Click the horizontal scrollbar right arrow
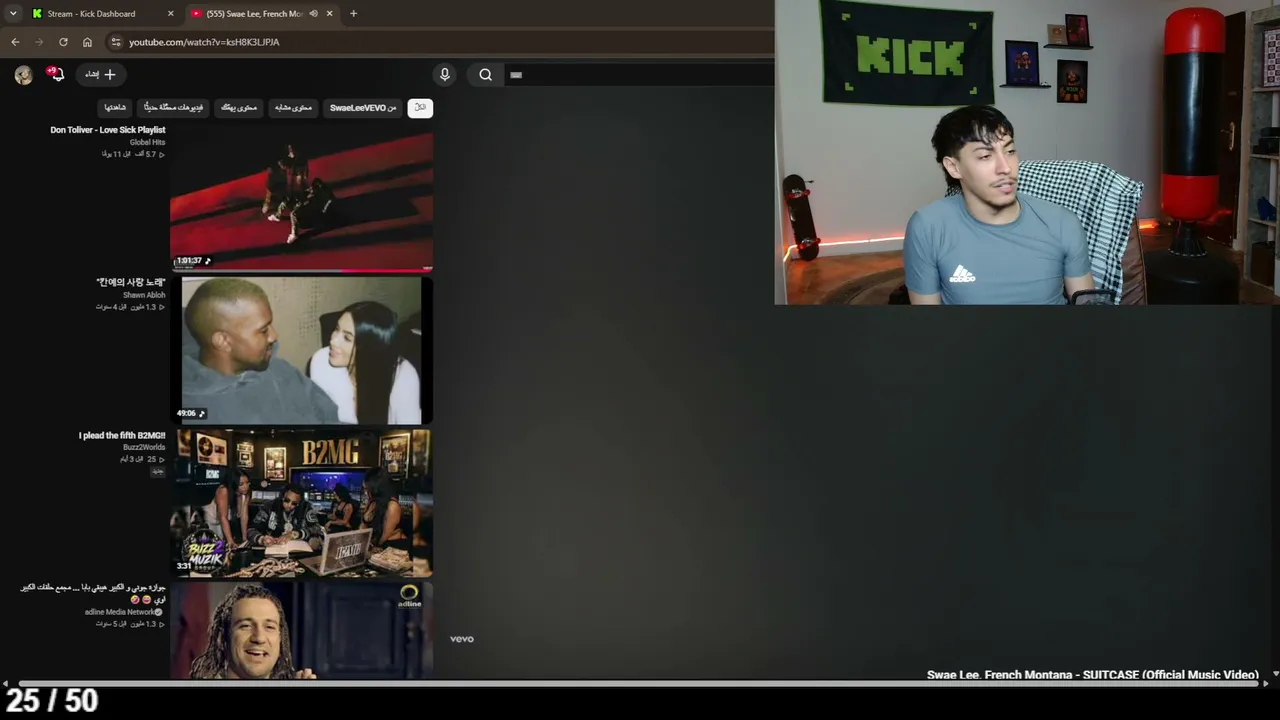The height and width of the screenshot is (720, 1280). (x=1266, y=684)
